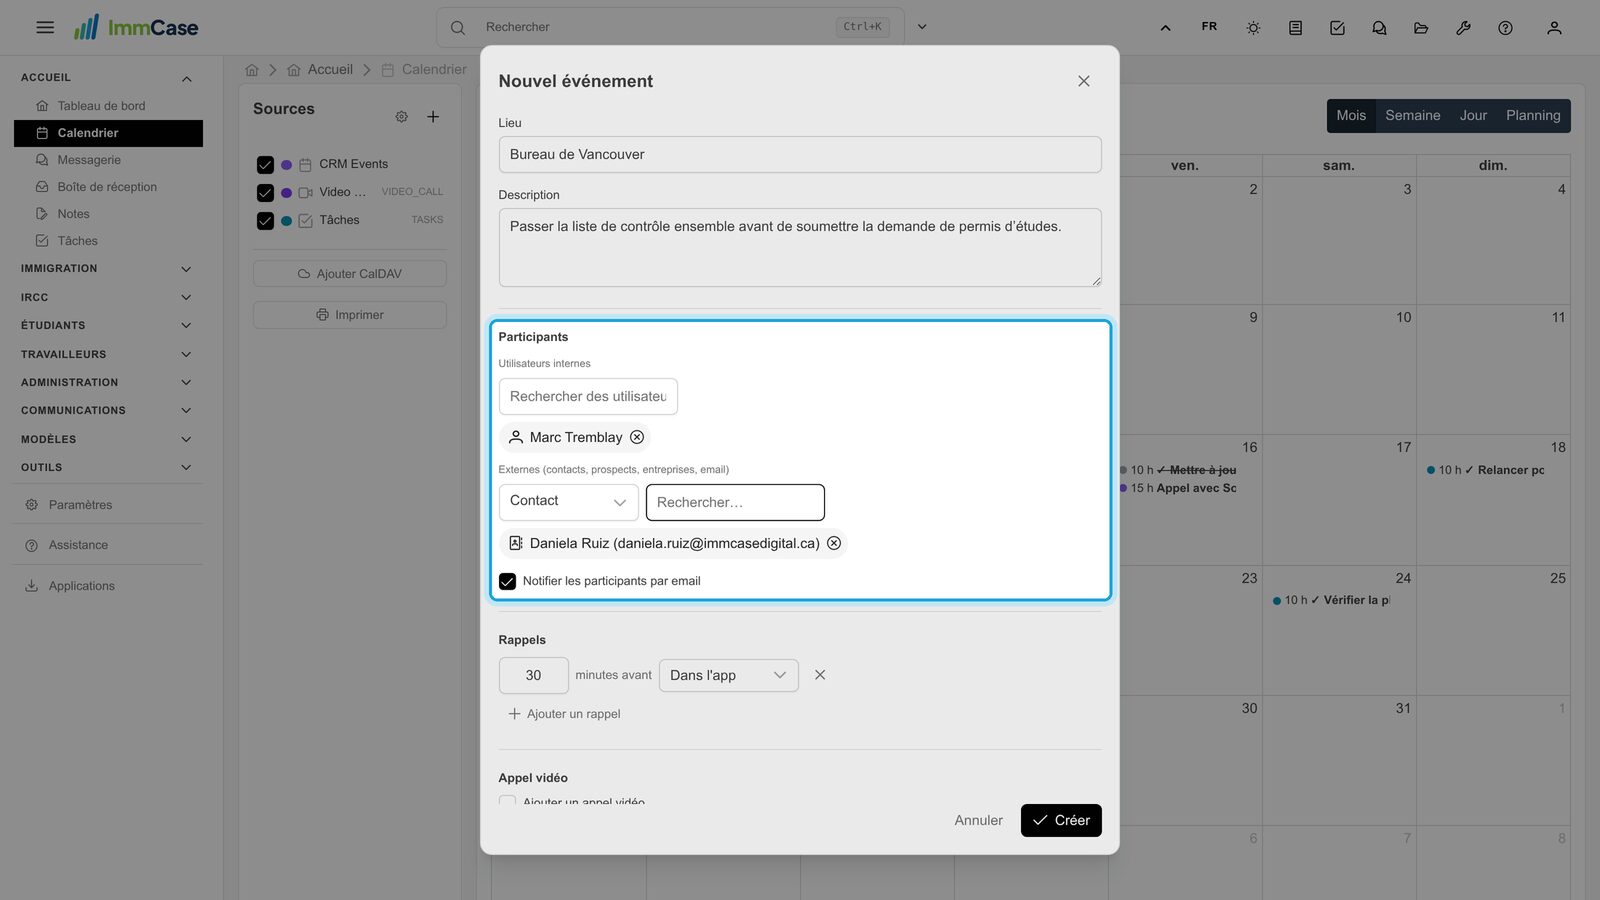Click the Créer button
1600x900 pixels.
[1061, 820]
